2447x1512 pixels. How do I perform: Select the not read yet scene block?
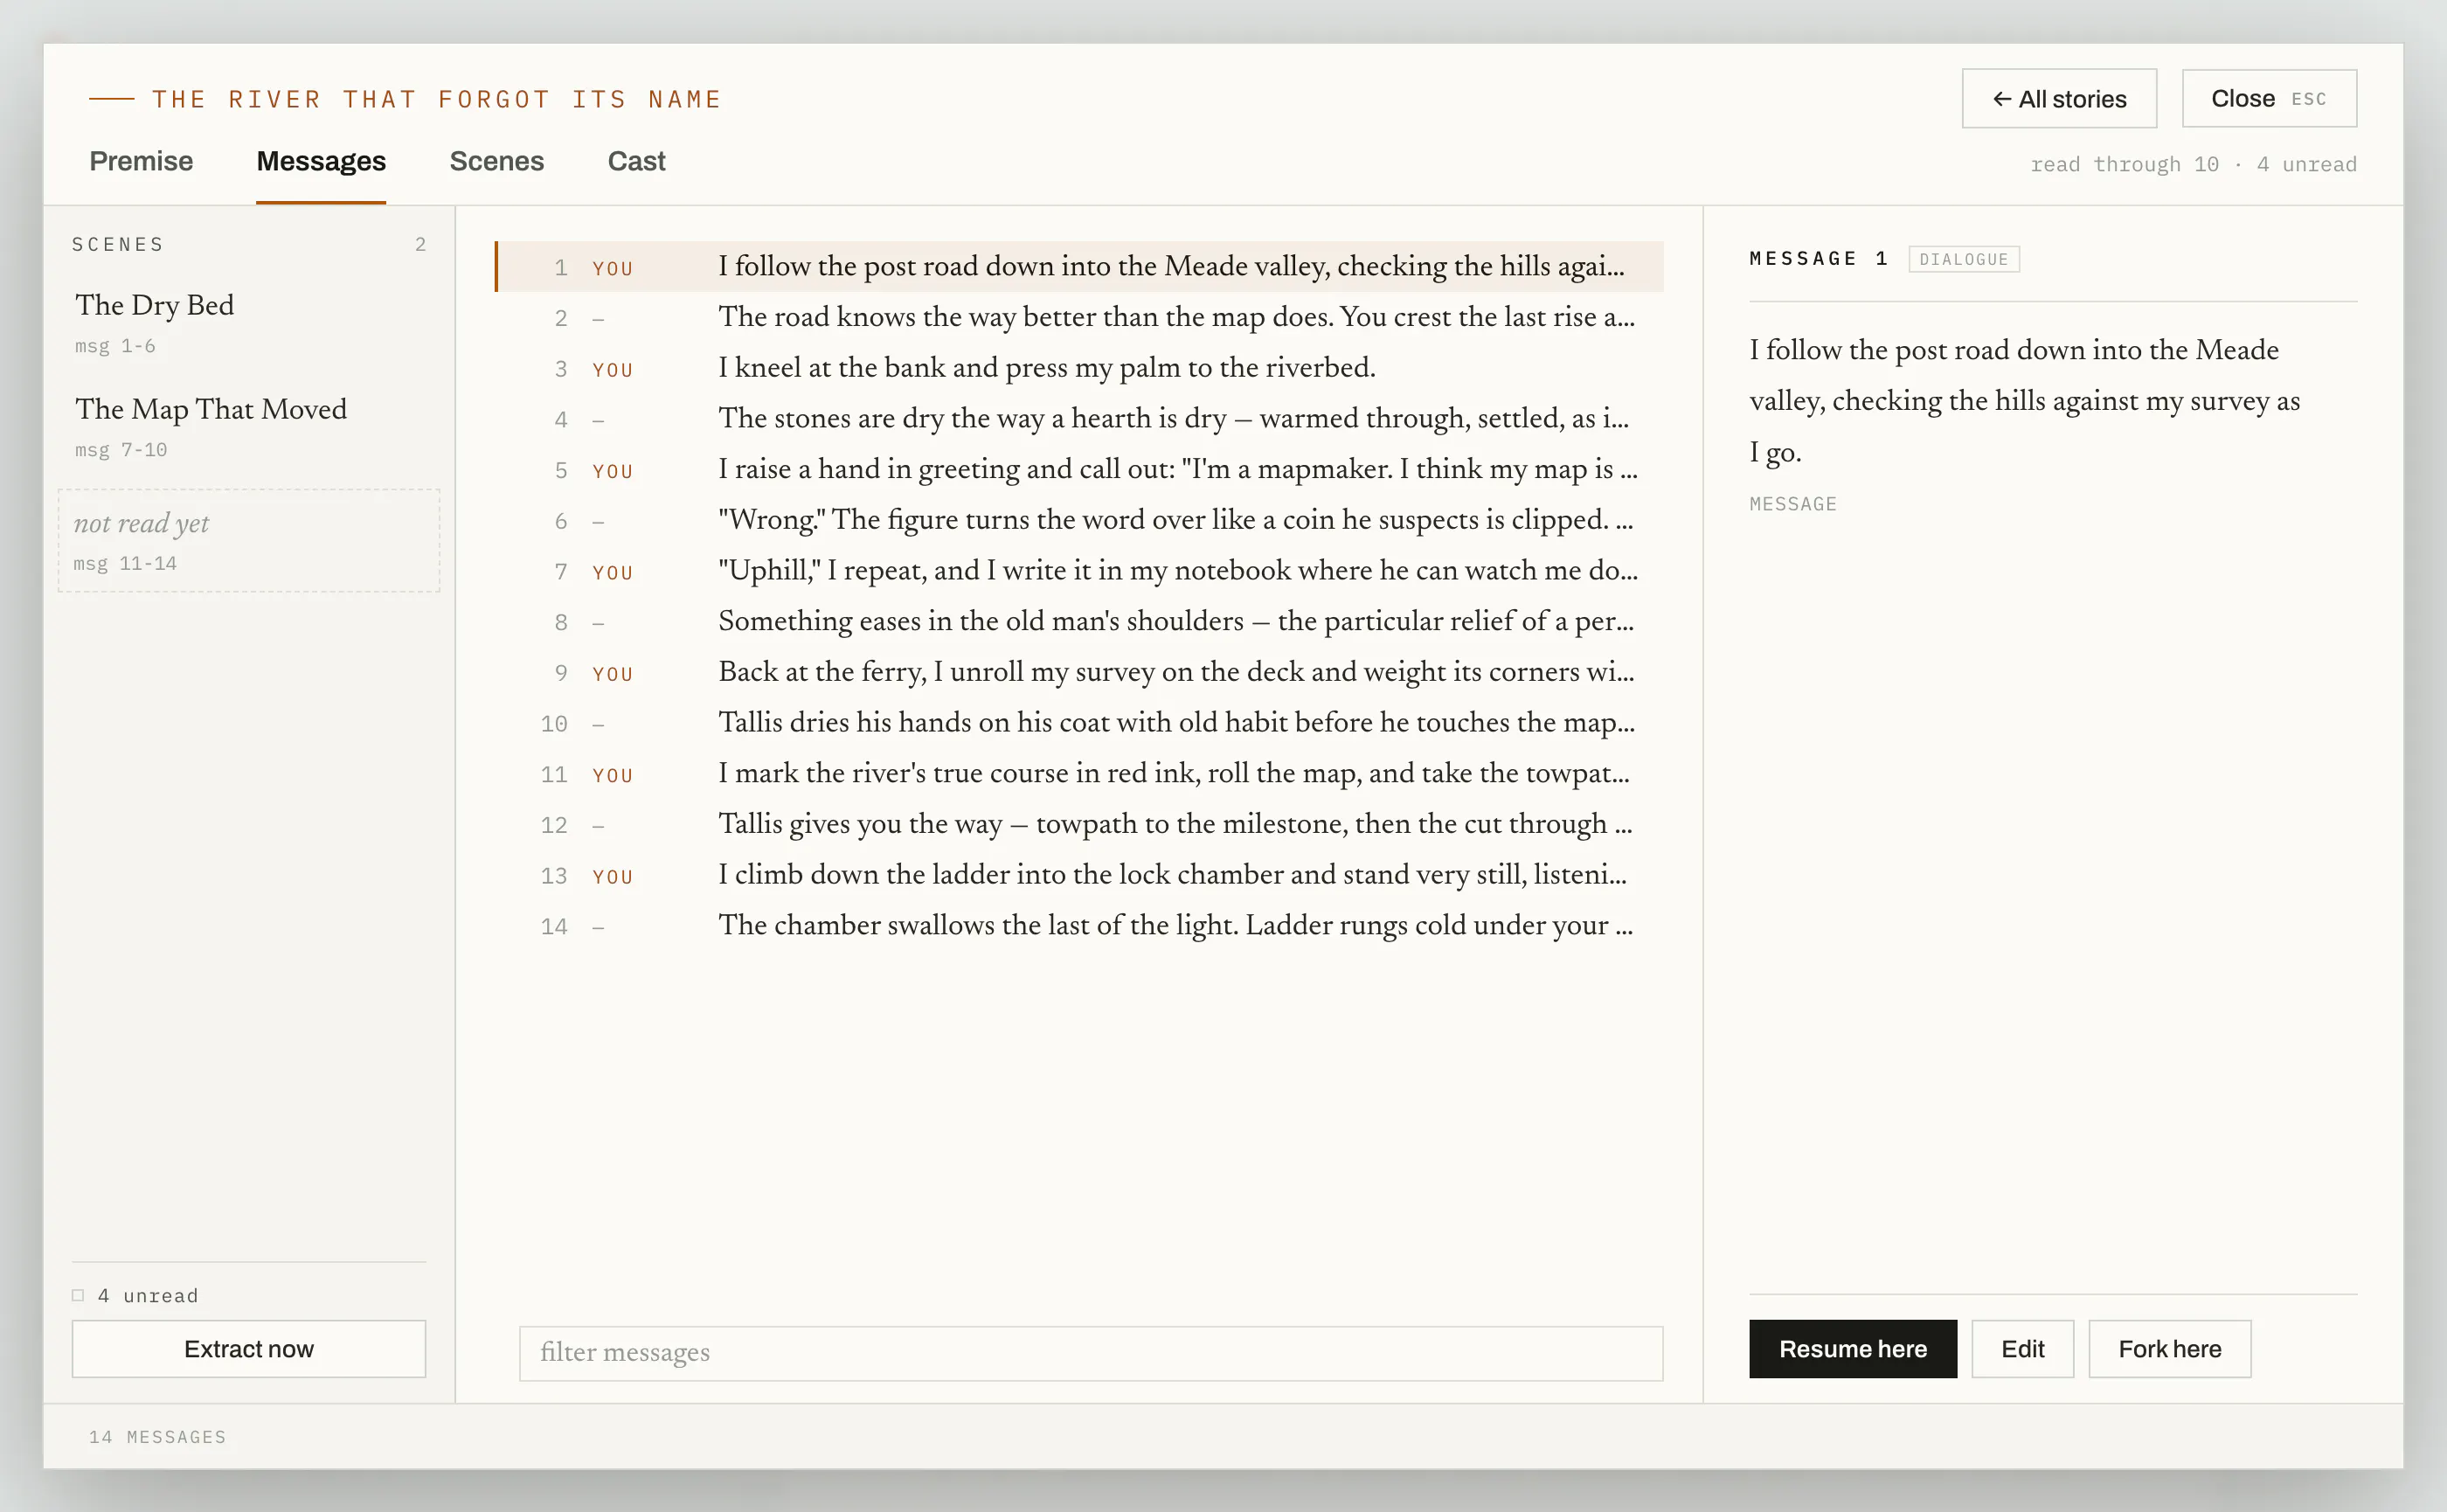click(249, 541)
